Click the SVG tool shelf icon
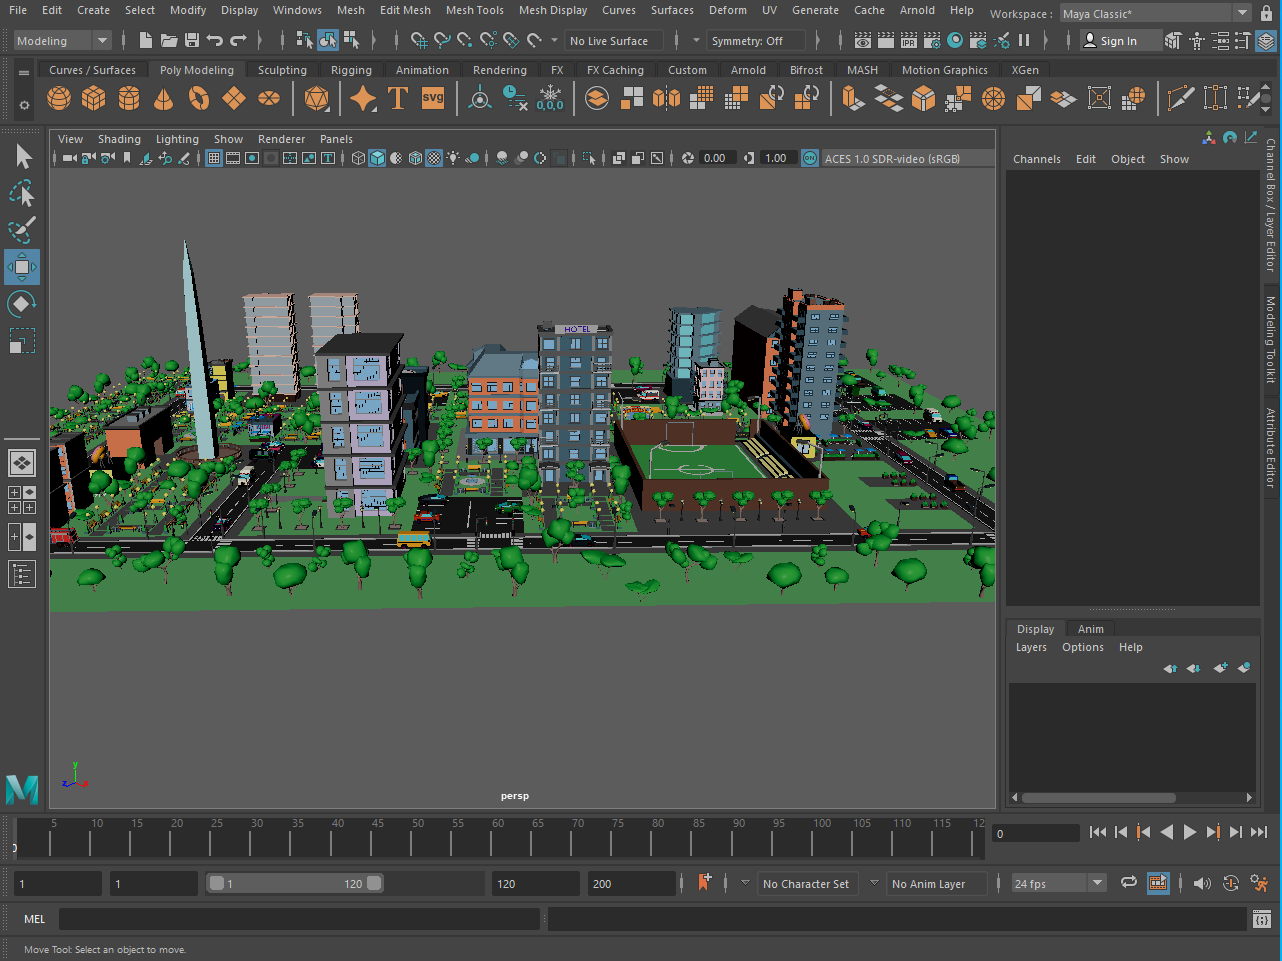Screen dimensions: 1282x961 [433, 98]
